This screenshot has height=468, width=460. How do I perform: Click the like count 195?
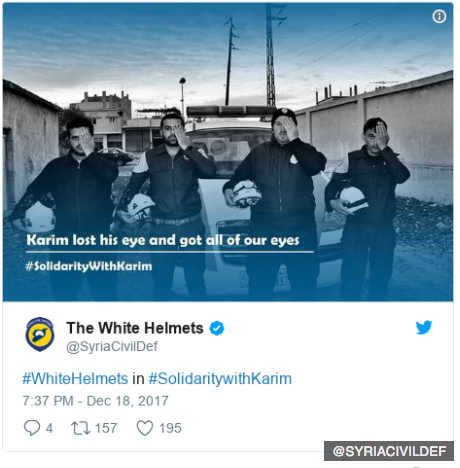[x=170, y=428]
